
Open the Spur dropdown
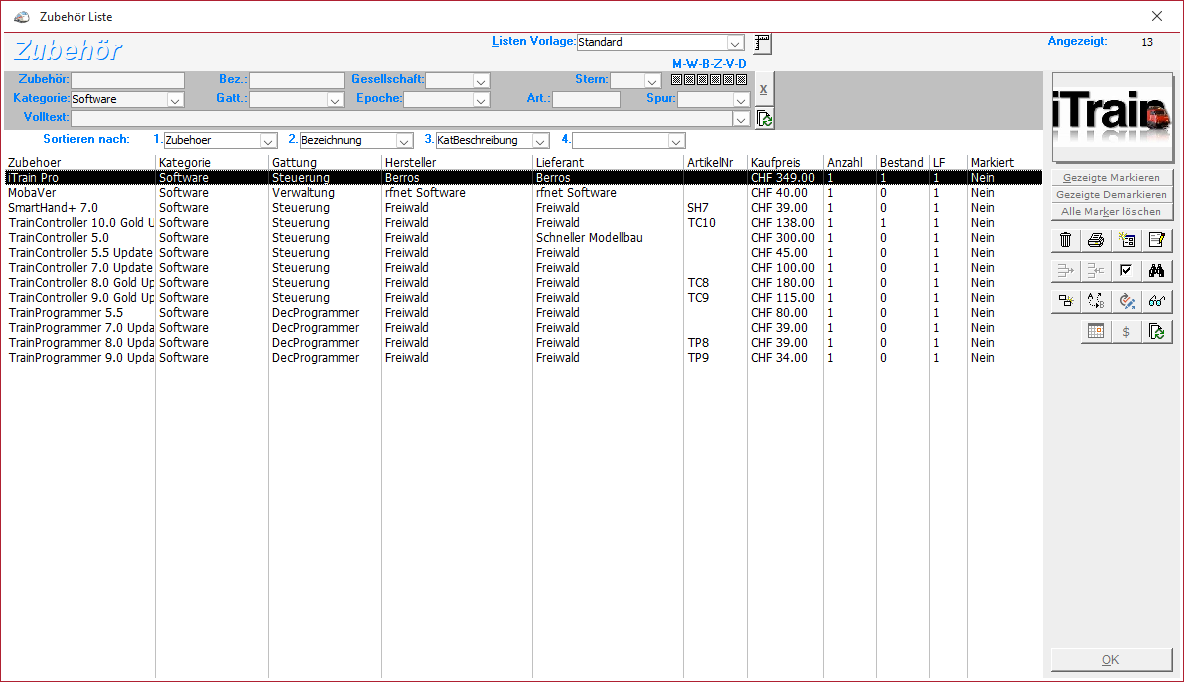pos(741,100)
